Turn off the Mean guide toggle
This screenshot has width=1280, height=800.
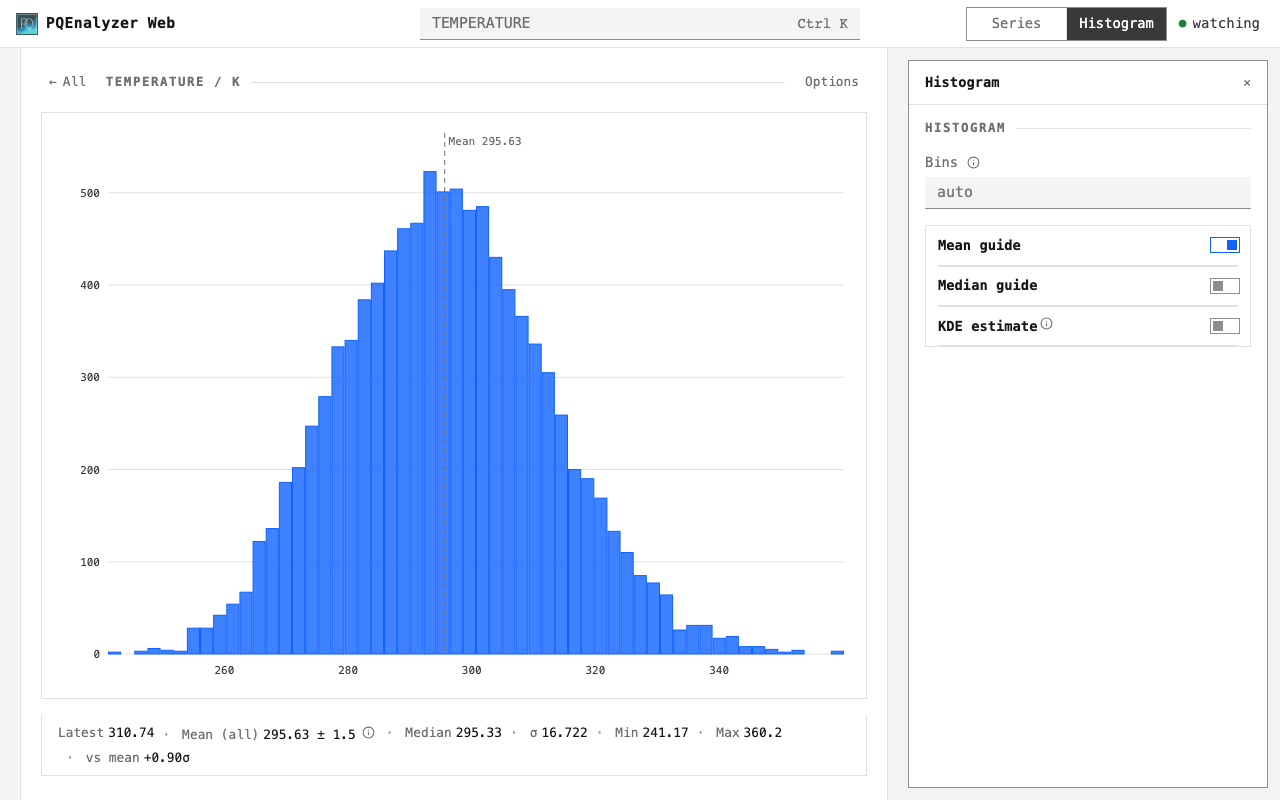coord(1225,245)
